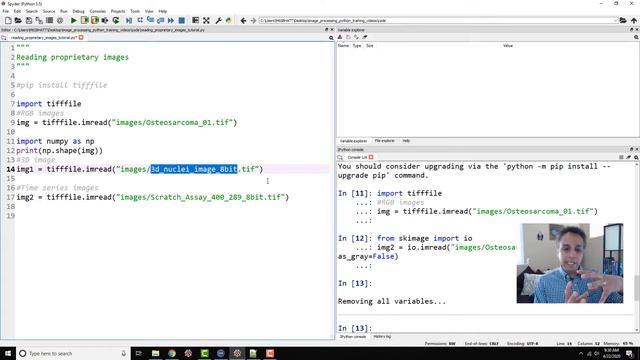Import data in Variable explorer
This screenshot has width=640, height=360.
click(x=340, y=37)
